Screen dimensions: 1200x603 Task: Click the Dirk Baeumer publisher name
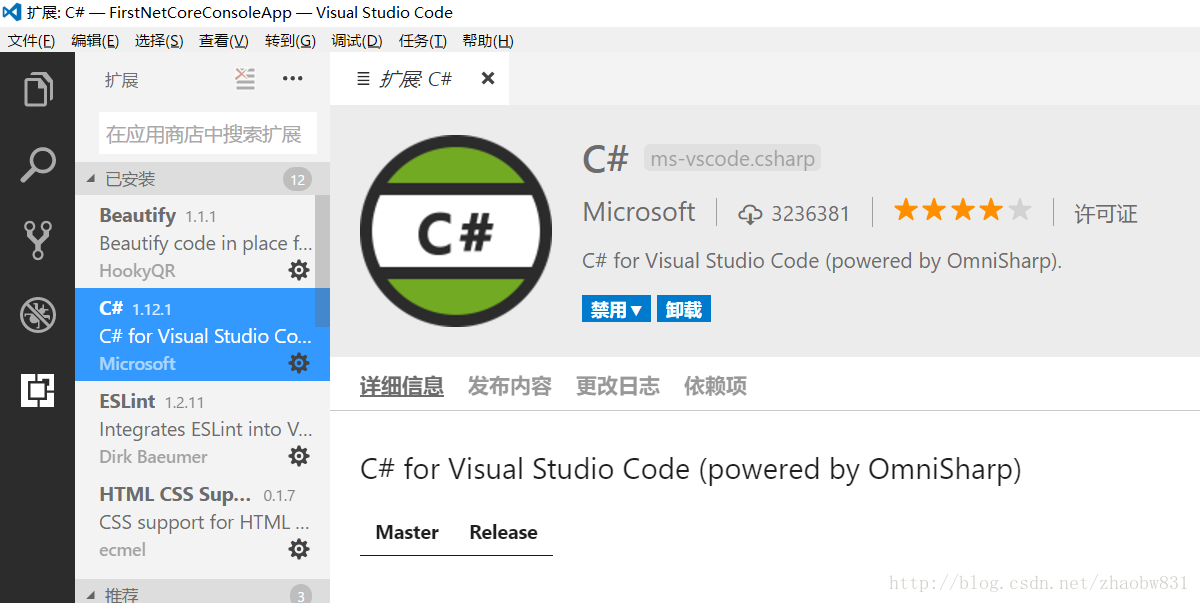pyautogui.click(x=153, y=457)
